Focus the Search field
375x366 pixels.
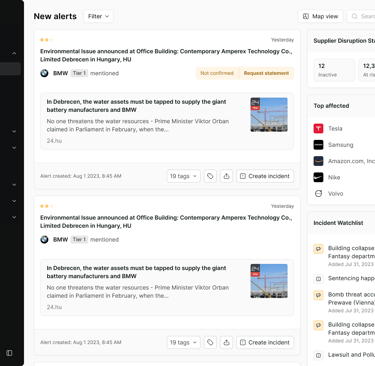pyautogui.click(x=361, y=16)
